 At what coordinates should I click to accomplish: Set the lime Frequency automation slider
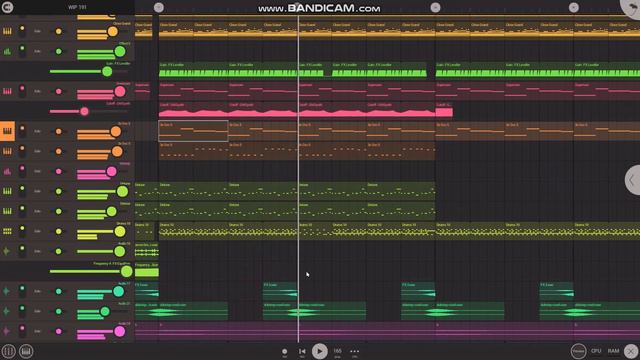click(127, 271)
